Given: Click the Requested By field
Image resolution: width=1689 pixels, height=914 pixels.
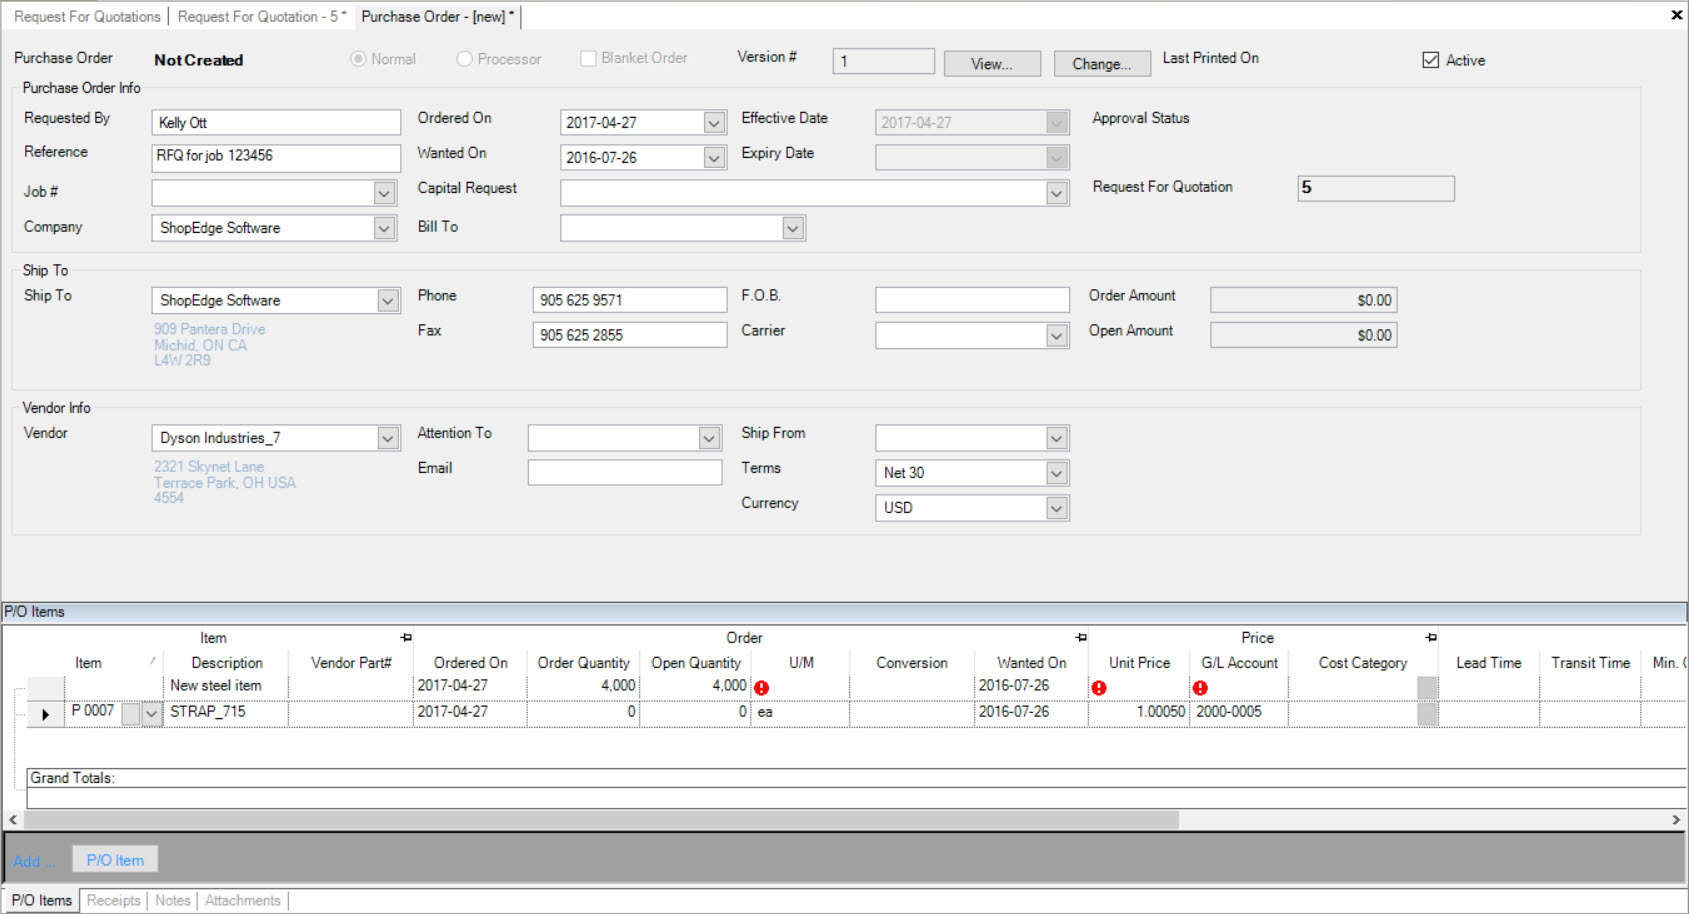Looking at the screenshot, I should (276, 122).
